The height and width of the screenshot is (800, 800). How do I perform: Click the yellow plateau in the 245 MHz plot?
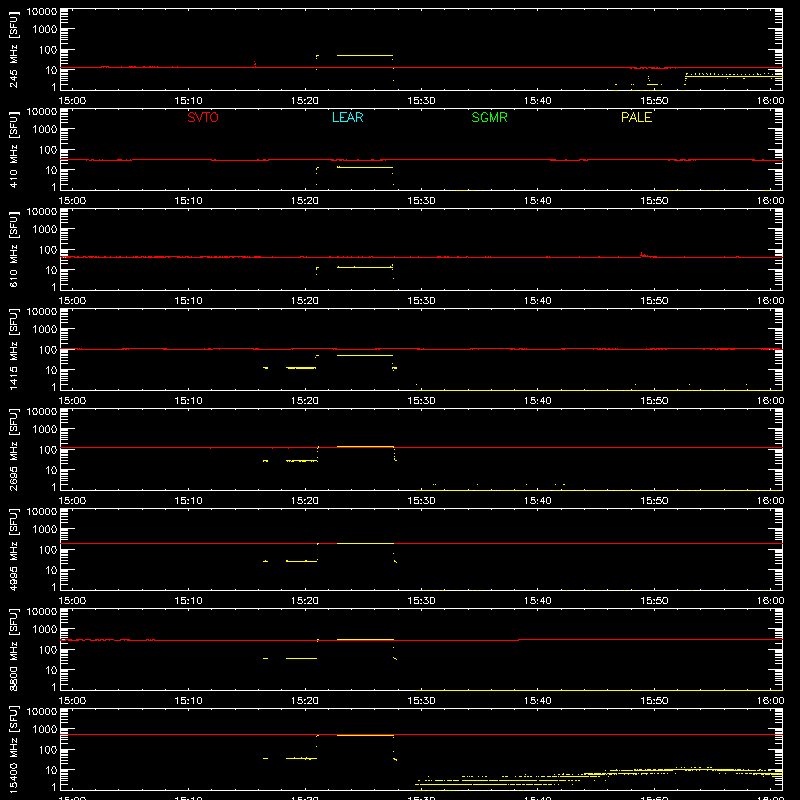click(365, 55)
